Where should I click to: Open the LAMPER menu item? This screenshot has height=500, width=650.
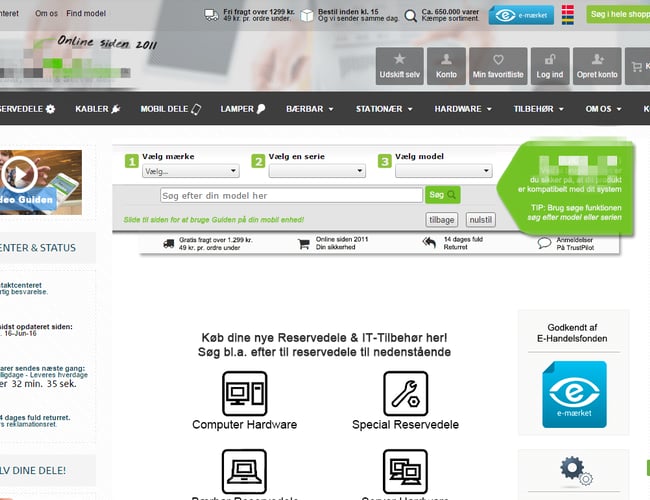pyautogui.click(x=243, y=109)
